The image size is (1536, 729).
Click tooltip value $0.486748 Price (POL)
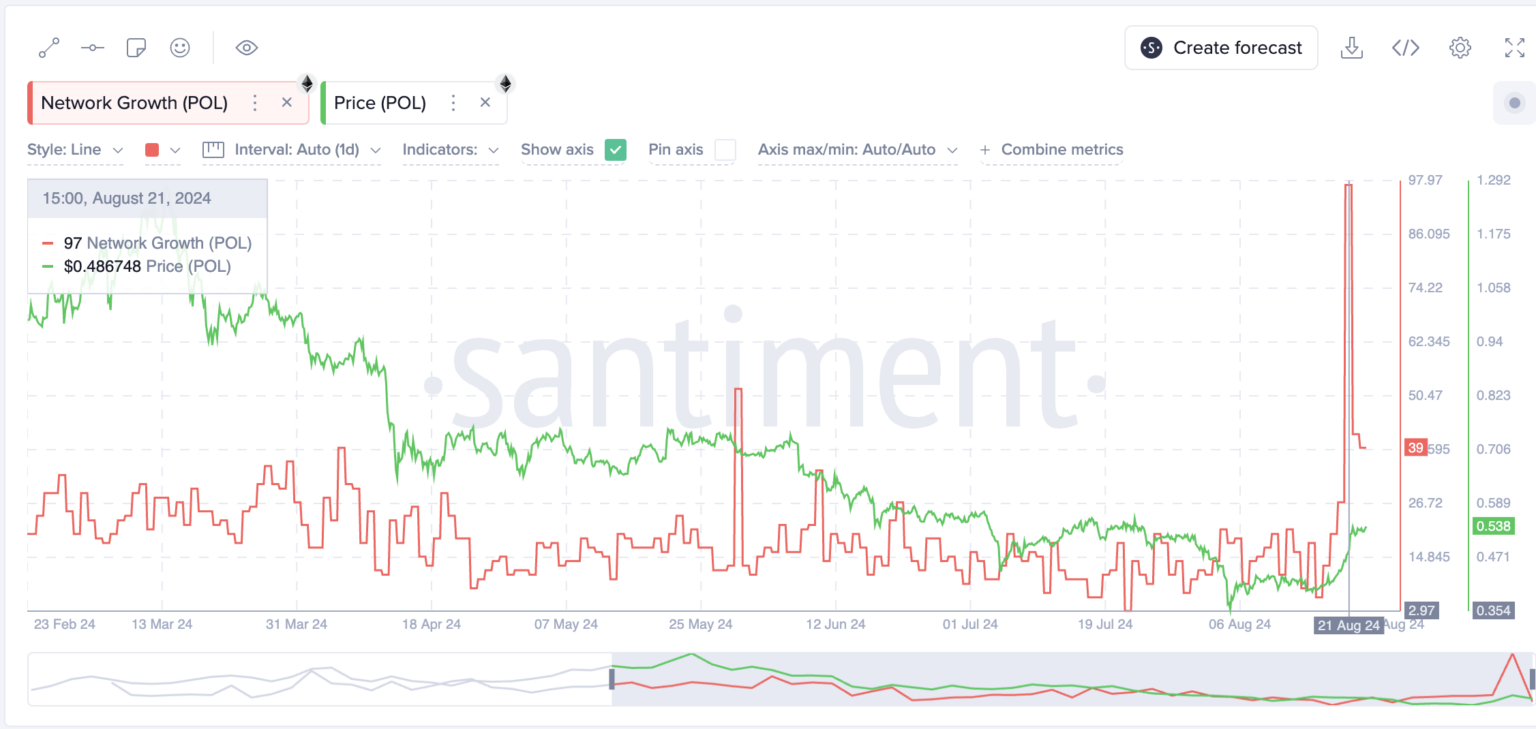[x=147, y=266]
